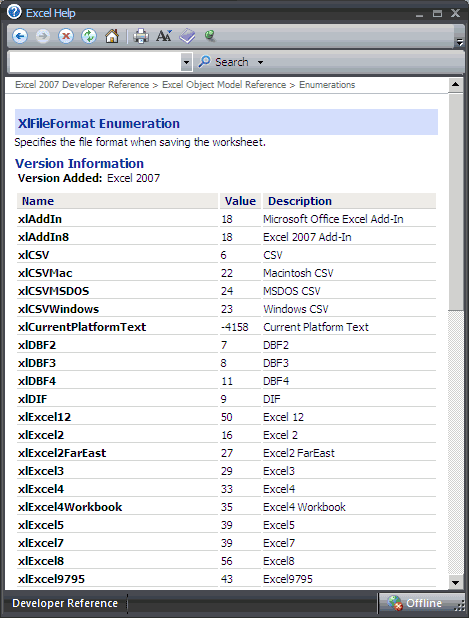Select the xlExcel5 row name
Viewport: 469px width, 618px height.
tap(41, 525)
